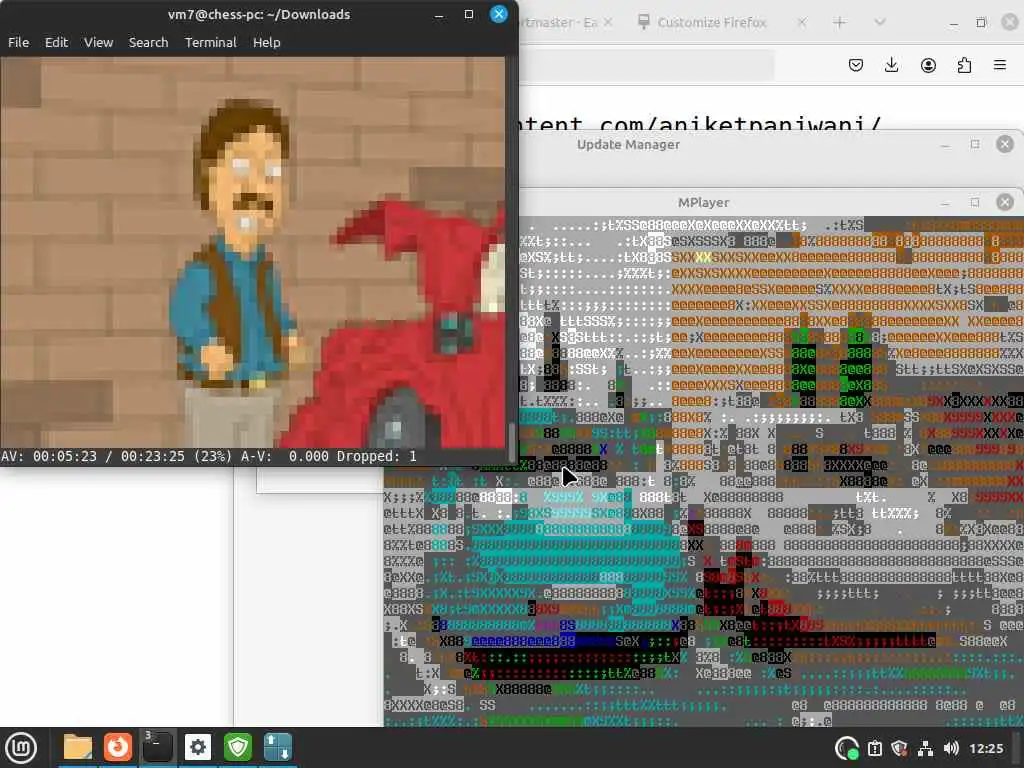Expand the Firefox list all tabs dropdown

880,22
